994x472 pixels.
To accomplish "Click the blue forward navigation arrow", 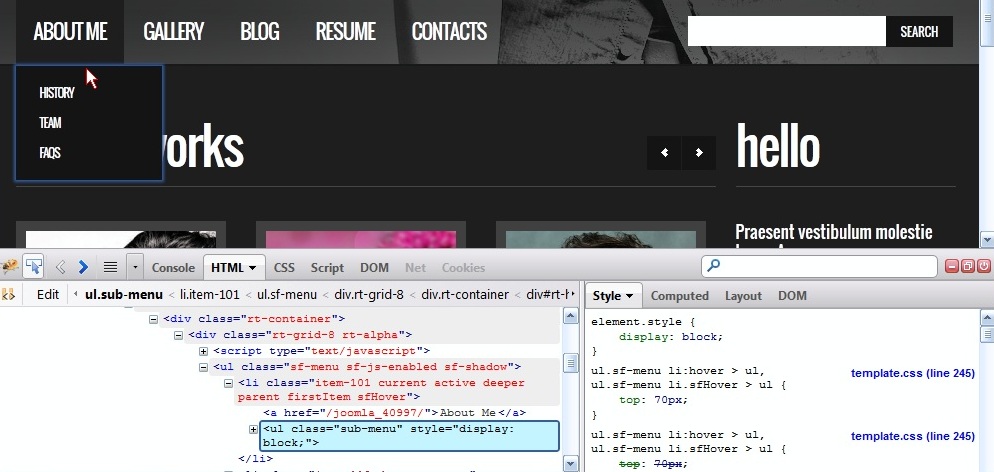I will click(83, 266).
